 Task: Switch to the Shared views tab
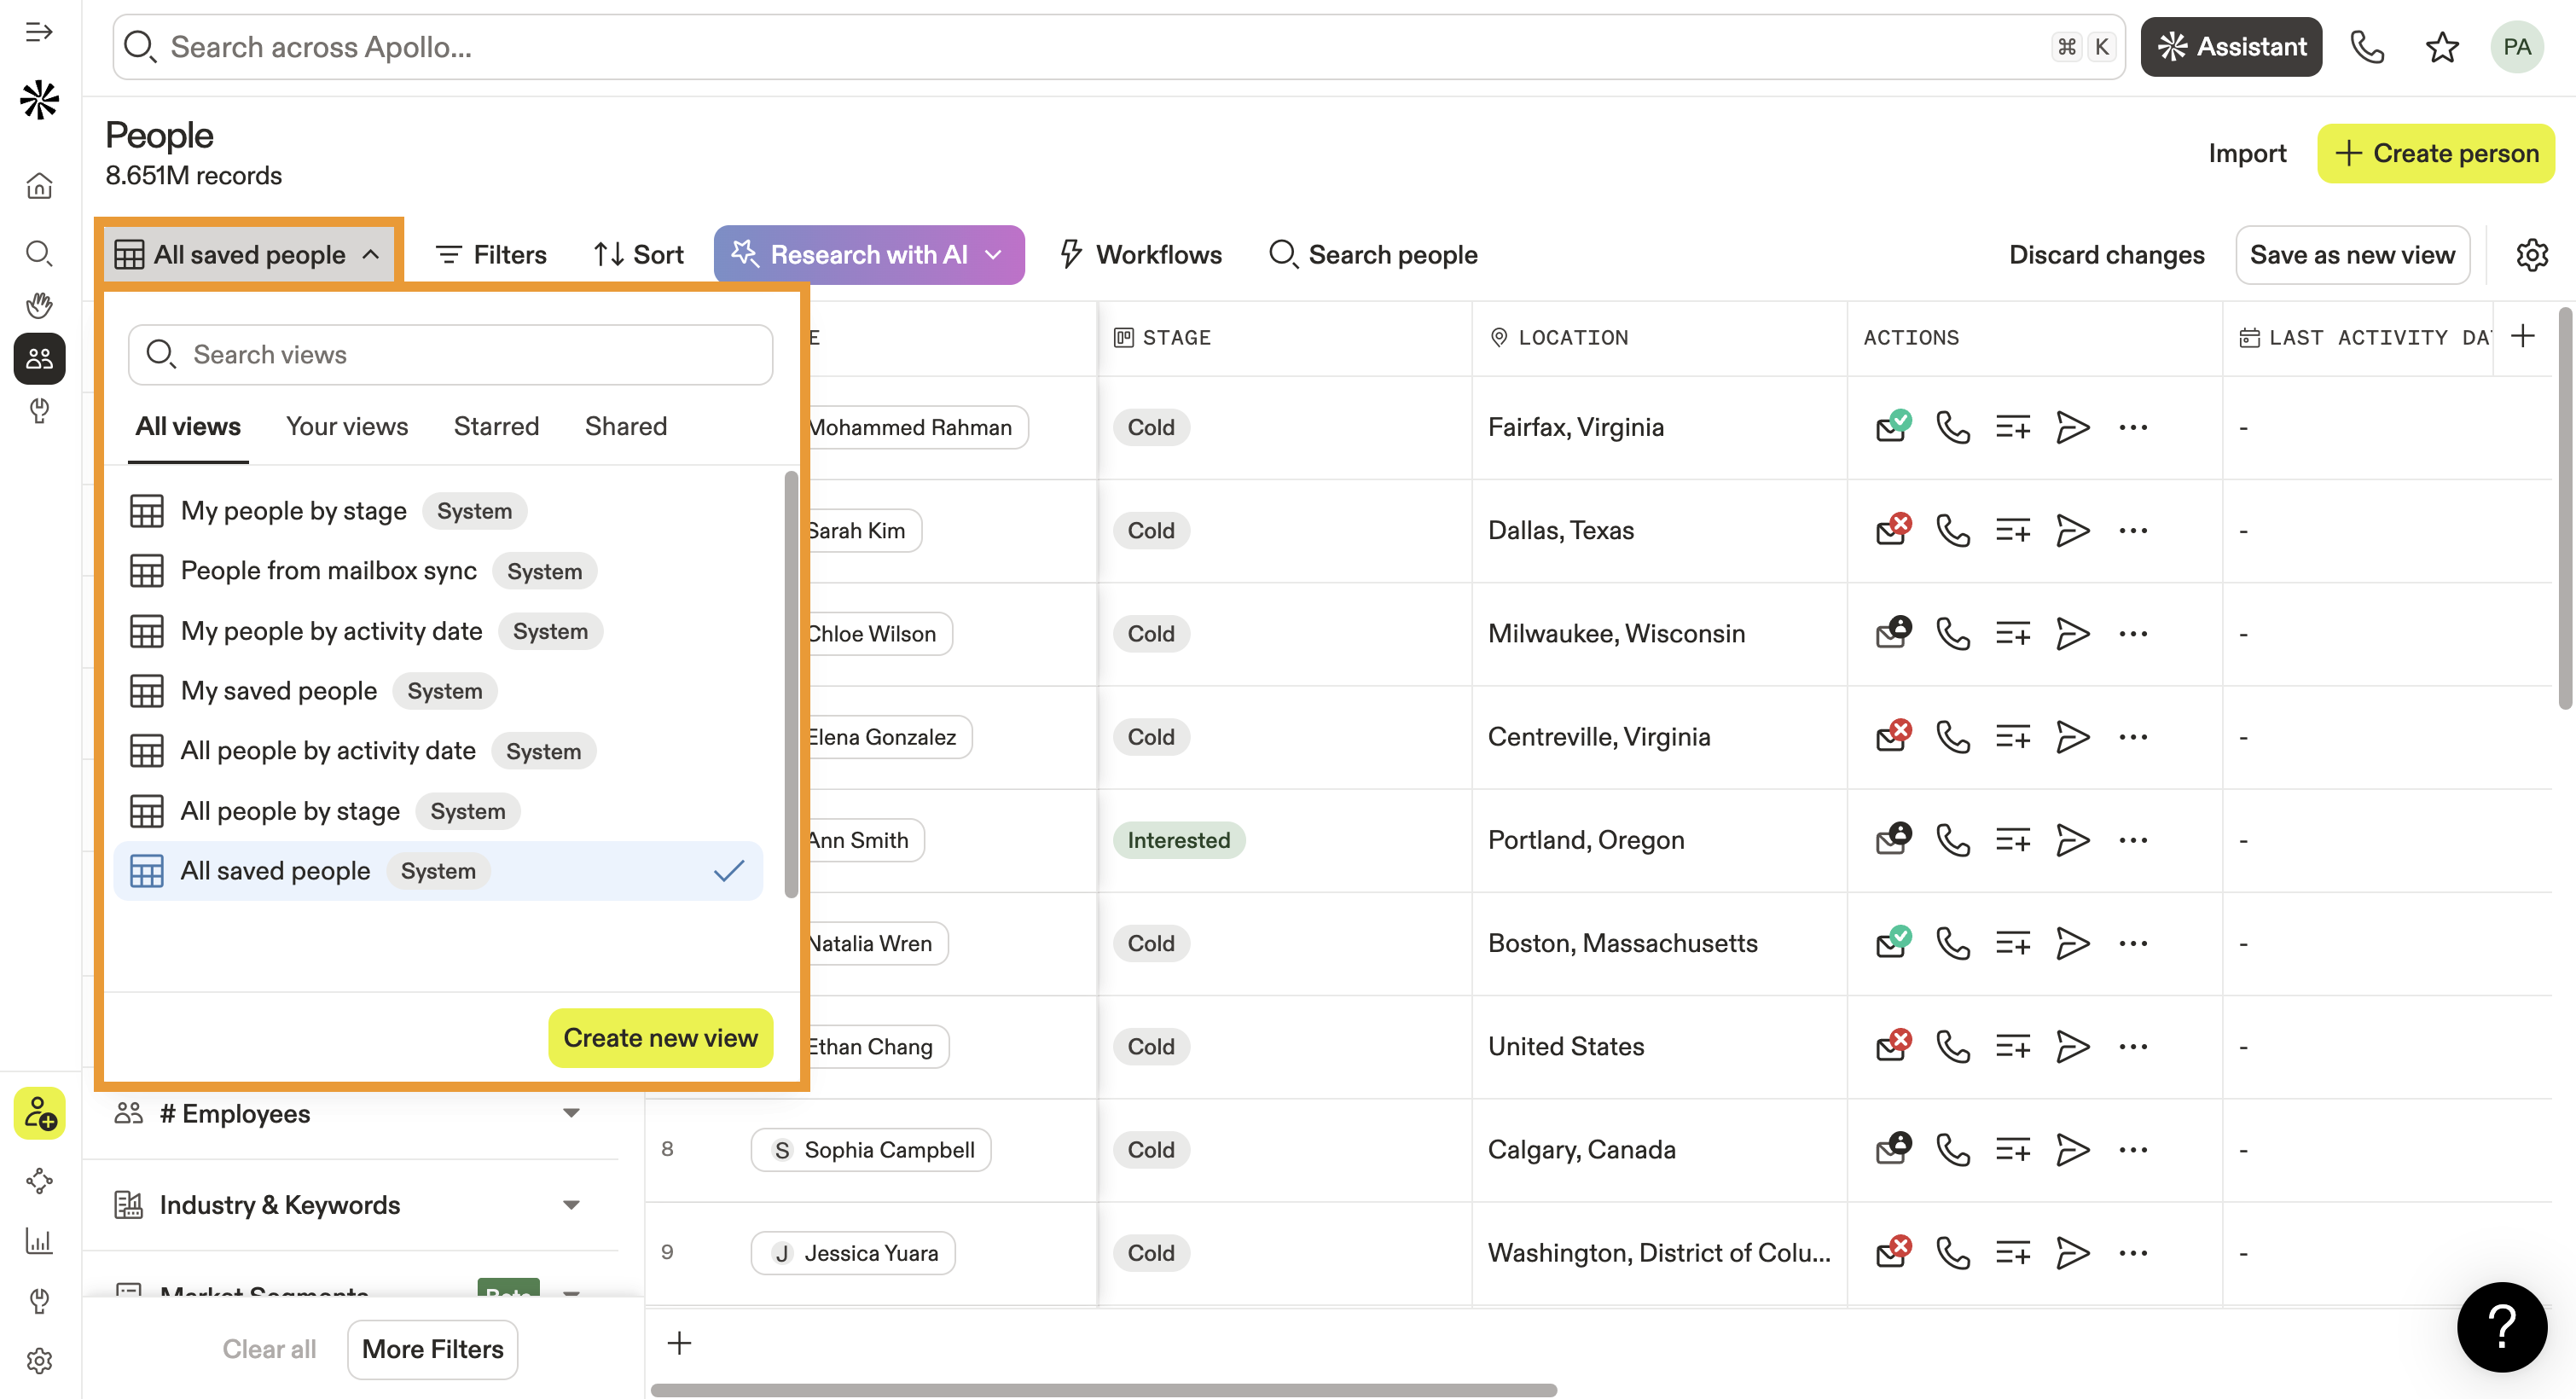625,427
